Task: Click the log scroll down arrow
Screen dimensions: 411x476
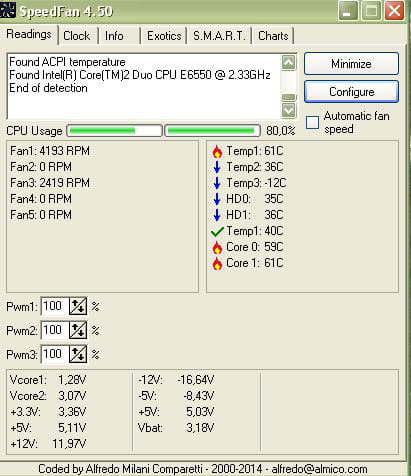Action: click(x=289, y=110)
